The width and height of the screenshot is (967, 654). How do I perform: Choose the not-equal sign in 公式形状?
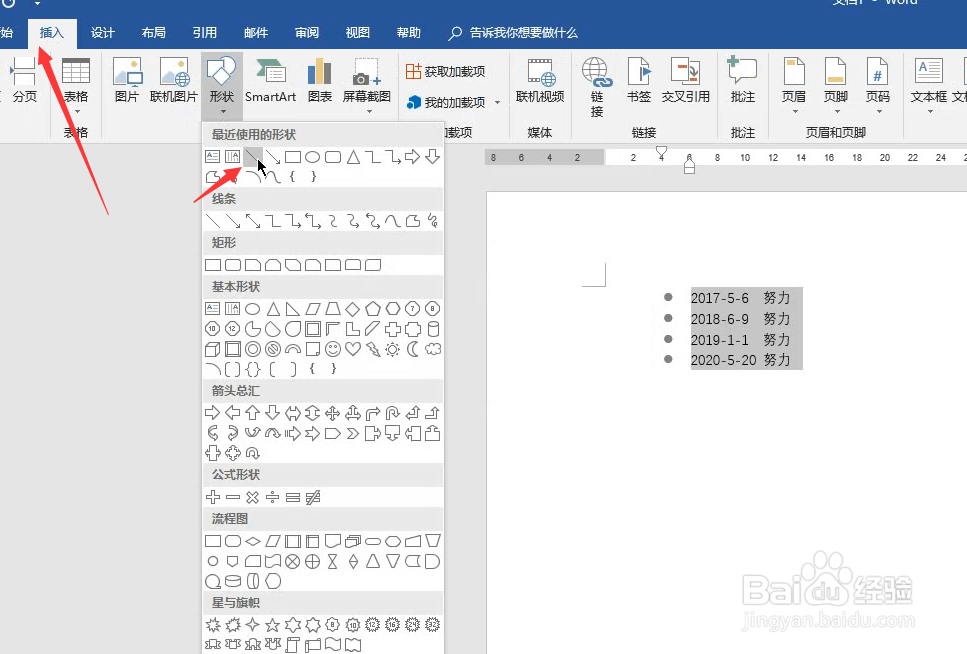tap(313, 497)
